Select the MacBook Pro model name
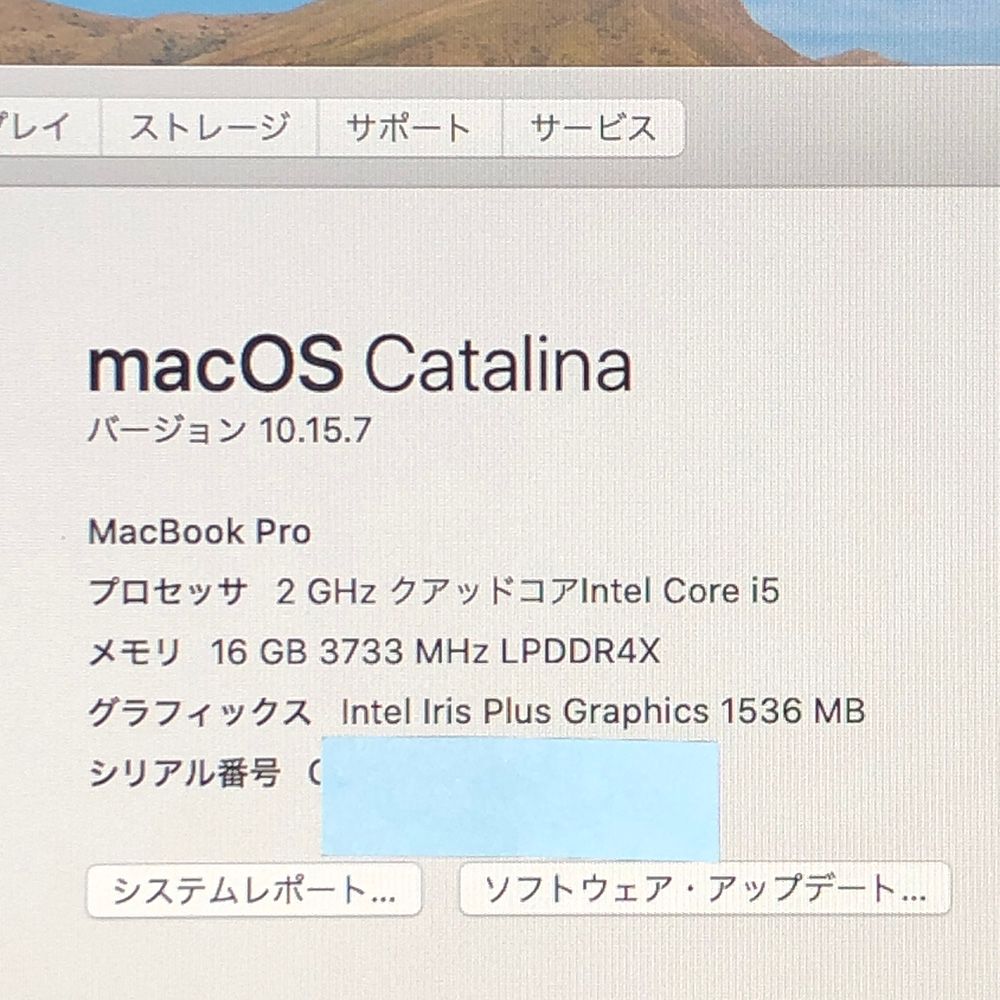 pyautogui.click(x=200, y=532)
